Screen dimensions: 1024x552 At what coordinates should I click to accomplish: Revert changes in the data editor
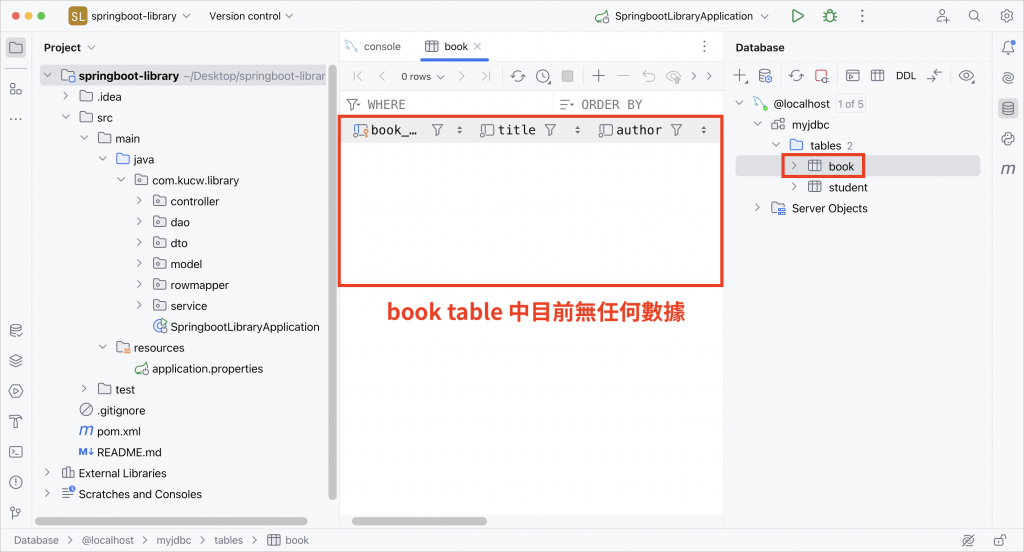648,76
